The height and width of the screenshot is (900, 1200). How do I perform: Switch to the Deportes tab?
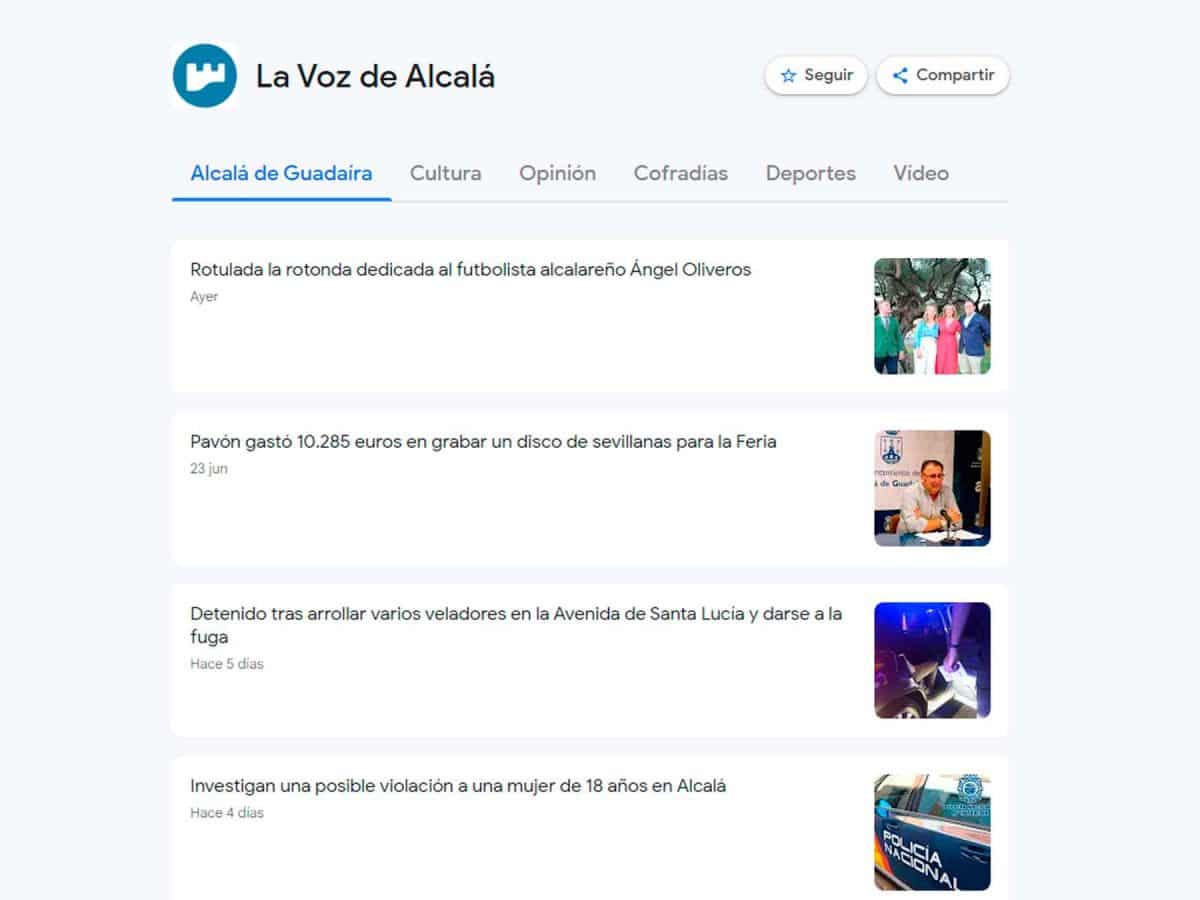click(811, 173)
